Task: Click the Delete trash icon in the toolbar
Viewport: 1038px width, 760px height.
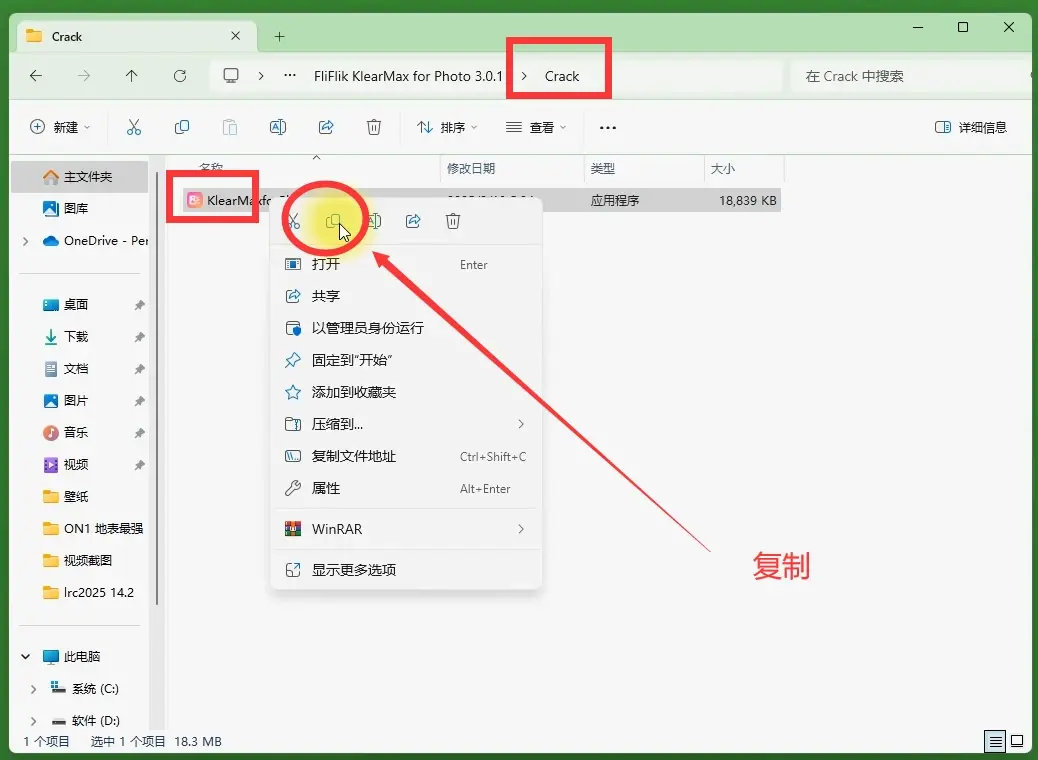Action: click(374, 127)
